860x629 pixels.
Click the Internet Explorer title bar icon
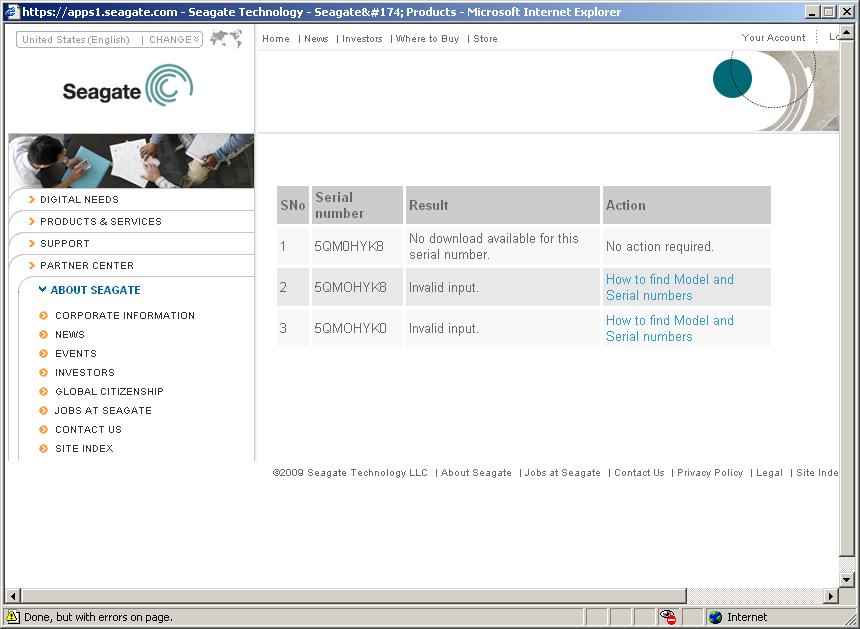pos(12,11)
